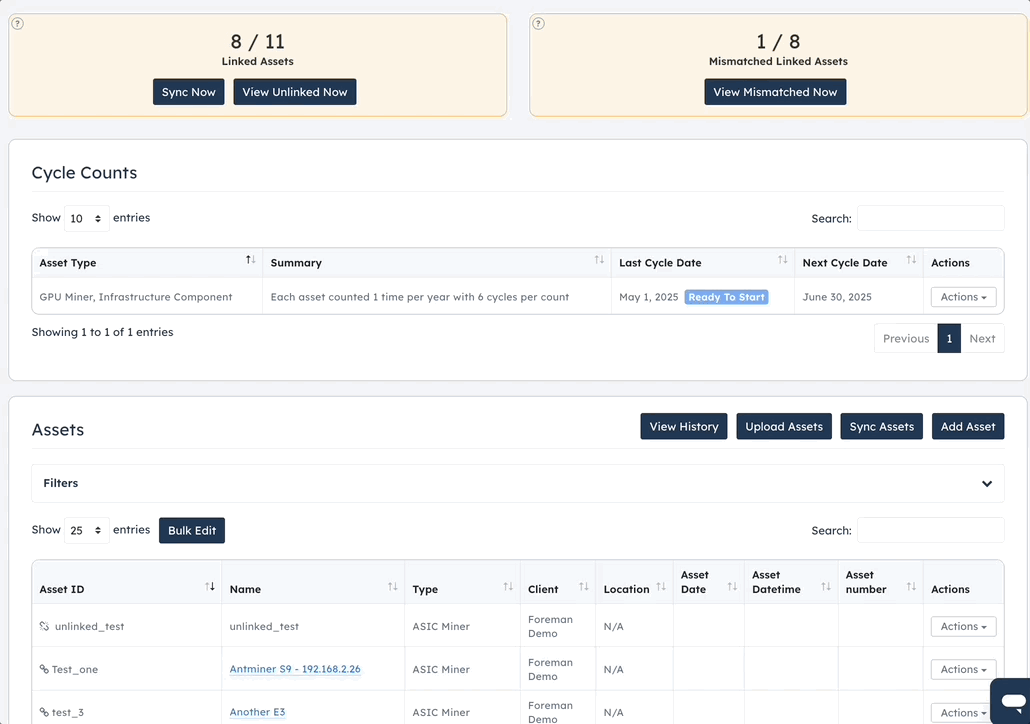This screenshot has height=724, width=1030.
Task: Sort assets by Asset number
Action: click(x=911, y=587)
